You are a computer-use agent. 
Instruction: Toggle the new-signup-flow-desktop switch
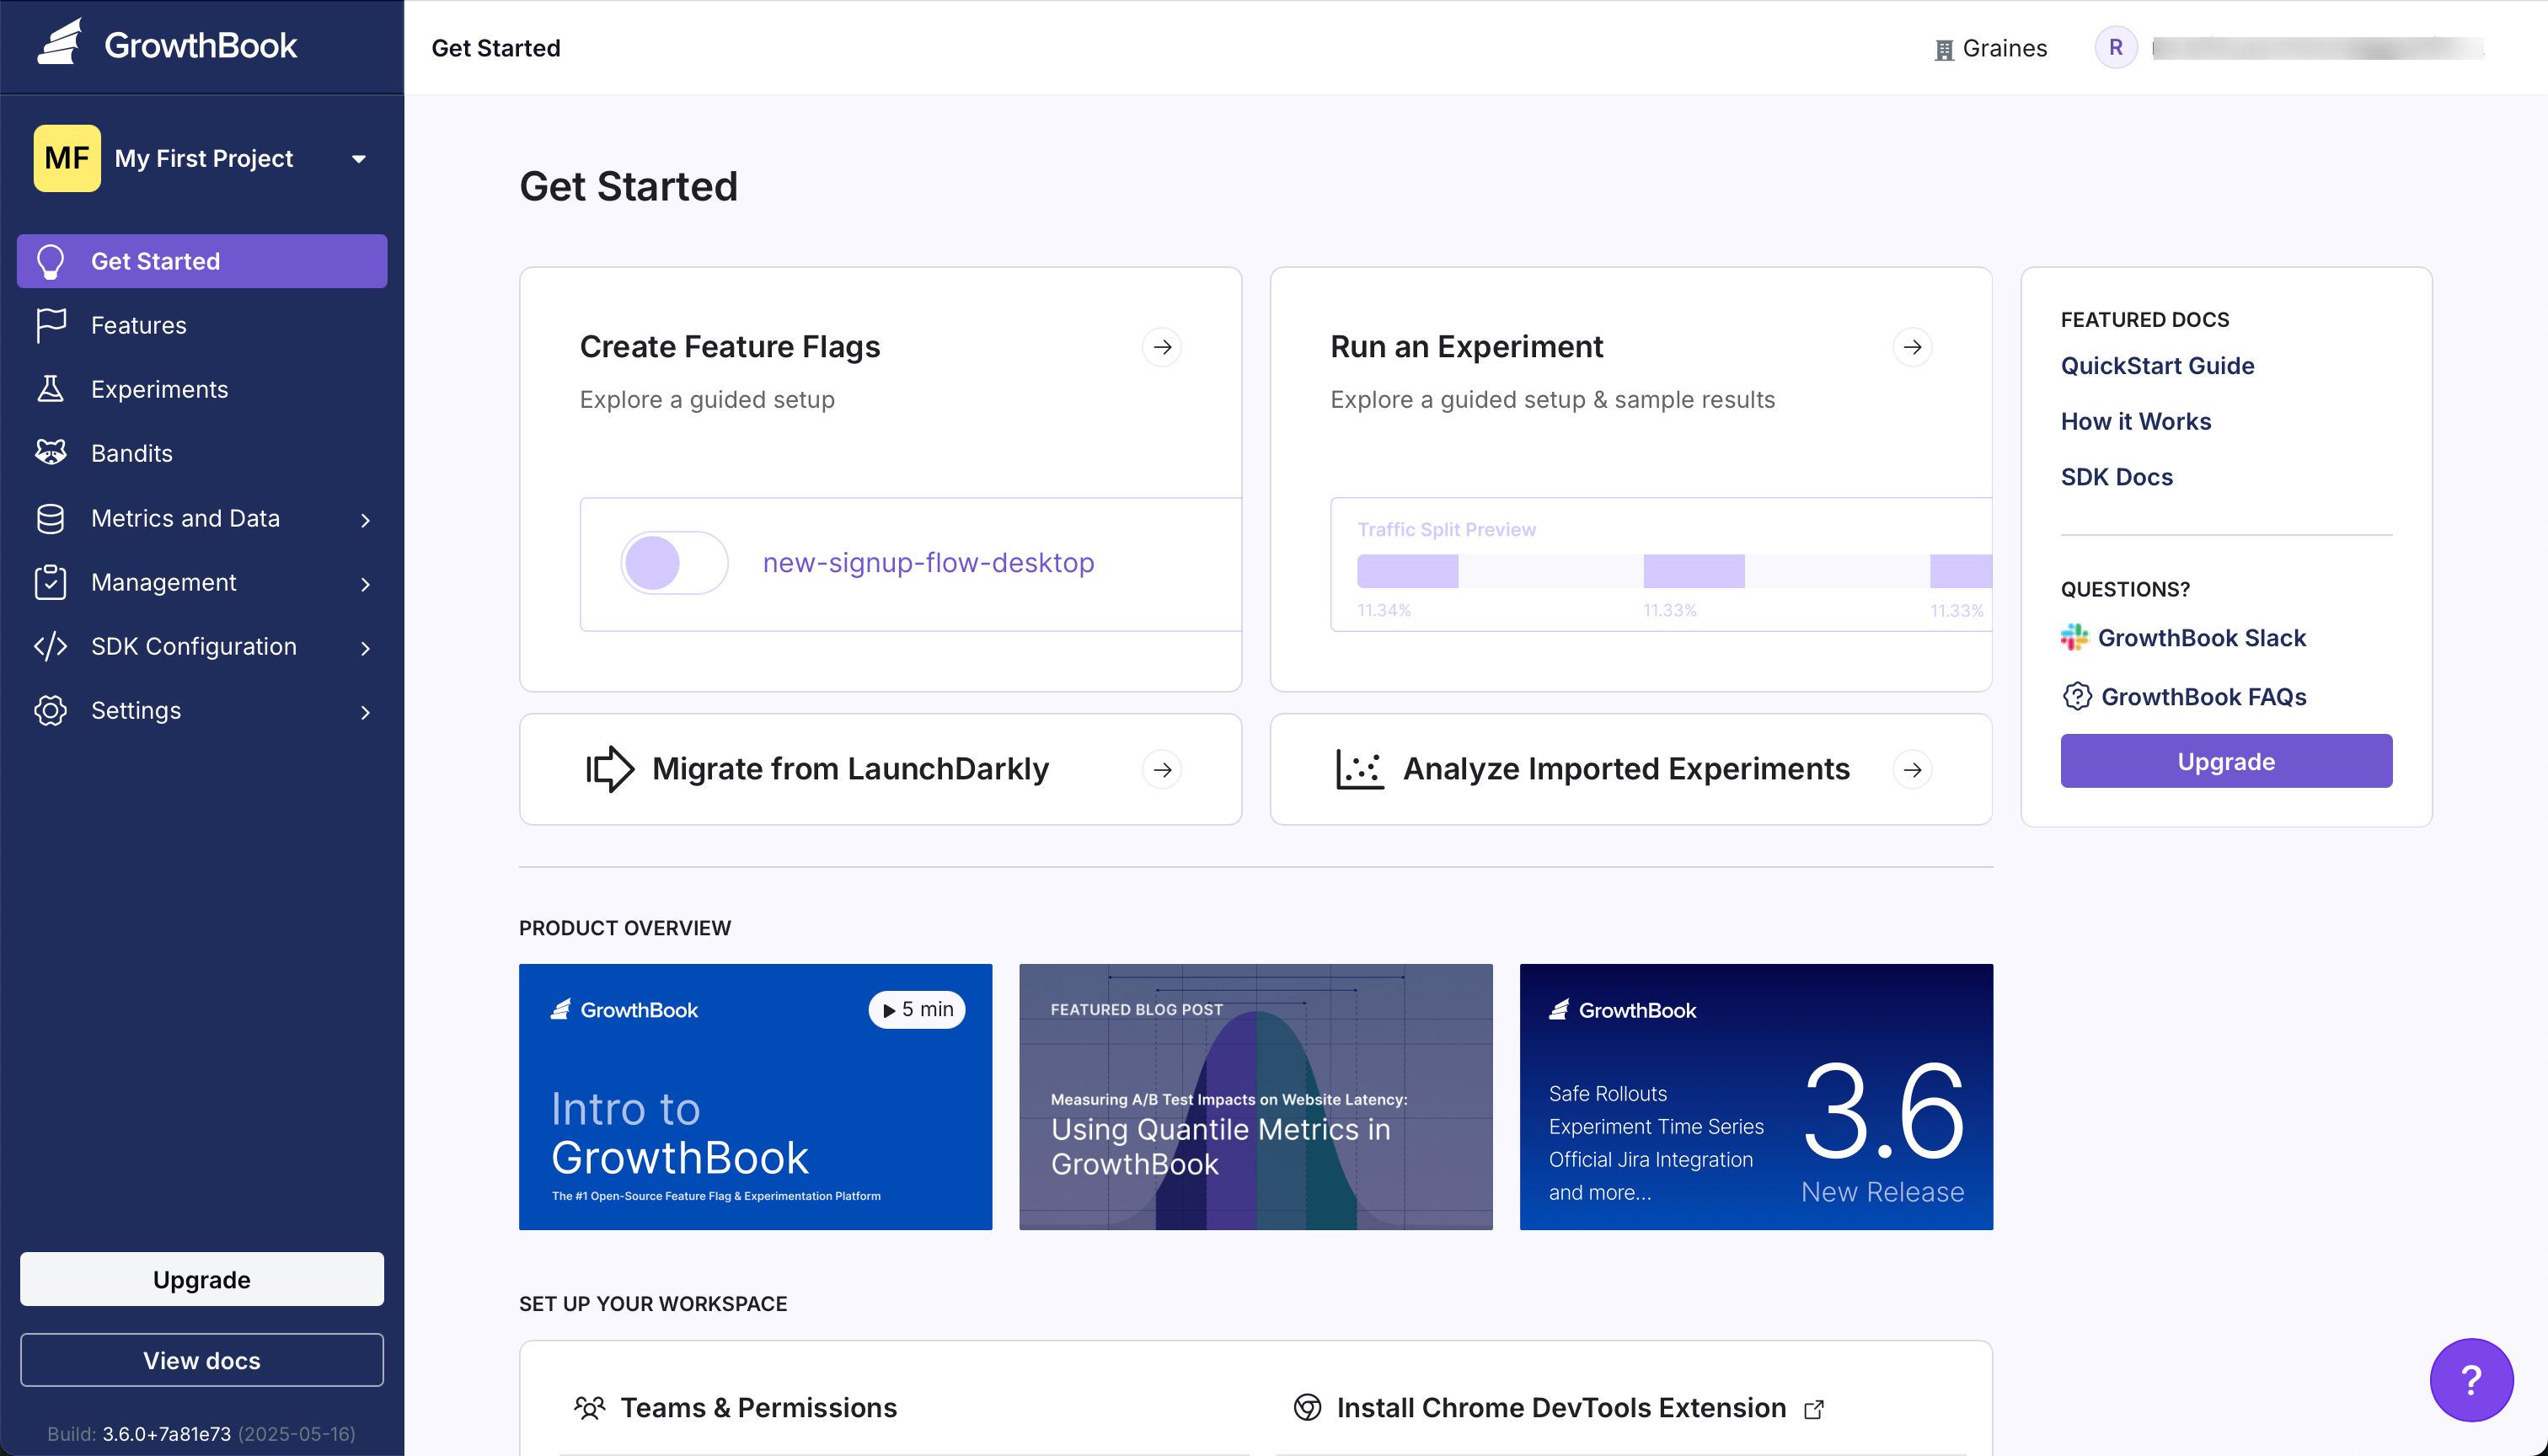tap(674, 562)
